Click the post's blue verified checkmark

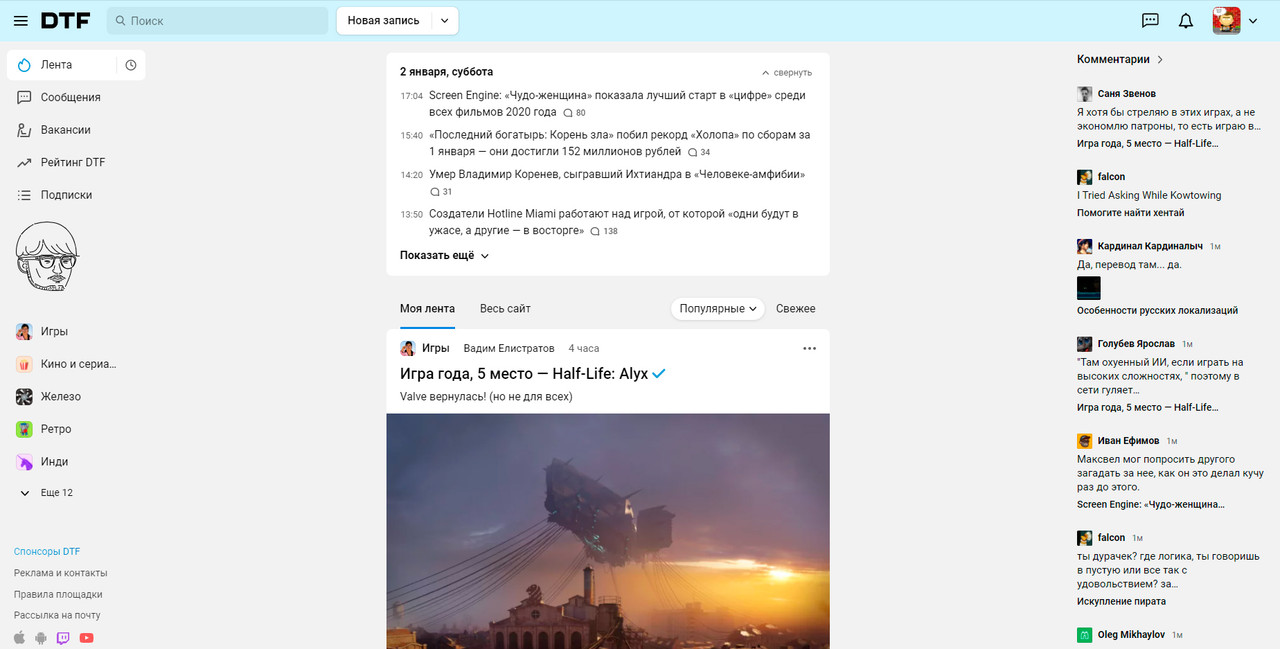(x=659, y=374)
